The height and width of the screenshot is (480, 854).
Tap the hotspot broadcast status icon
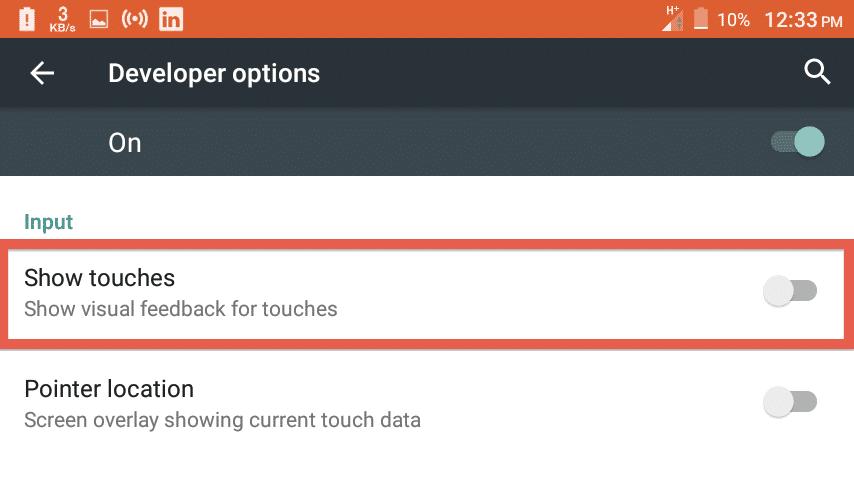point(135,19)
